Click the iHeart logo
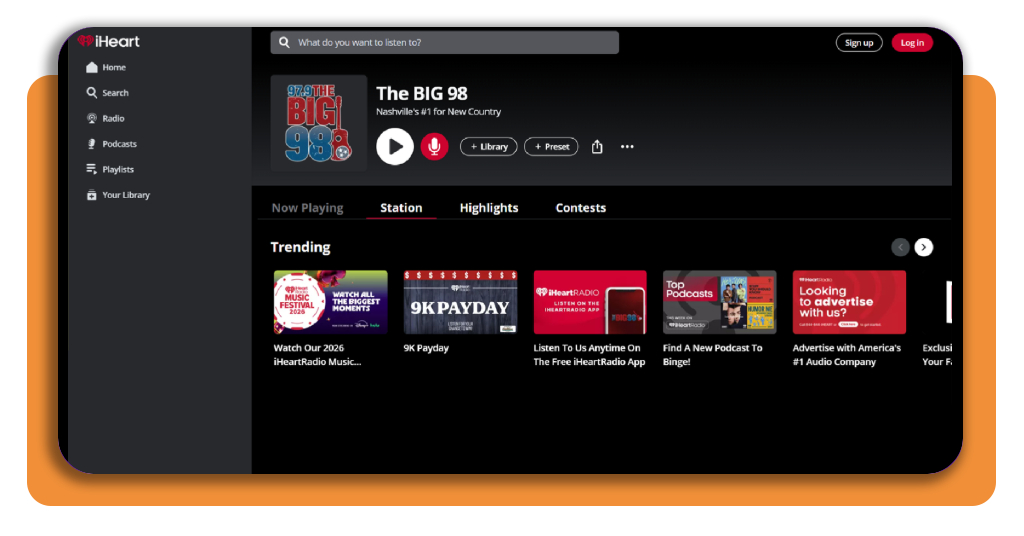Viewport: 1024px width, 536px height. pos(108,41)
